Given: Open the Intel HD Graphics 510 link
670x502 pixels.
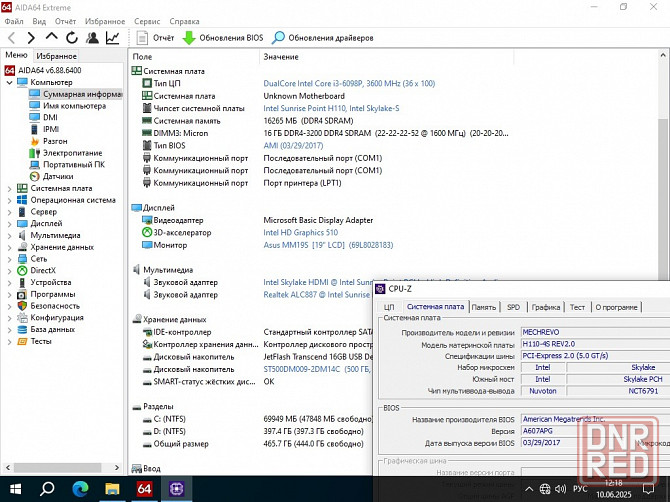Looking at the screenshot, I should click(x=300, y=232).
